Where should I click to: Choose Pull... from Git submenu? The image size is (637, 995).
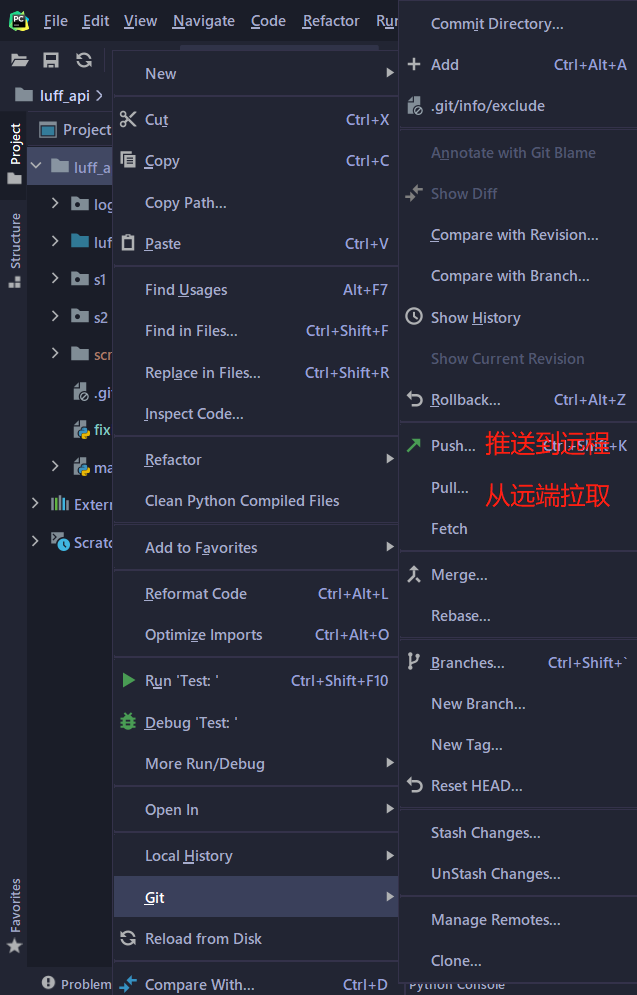(x=518, y=487)
